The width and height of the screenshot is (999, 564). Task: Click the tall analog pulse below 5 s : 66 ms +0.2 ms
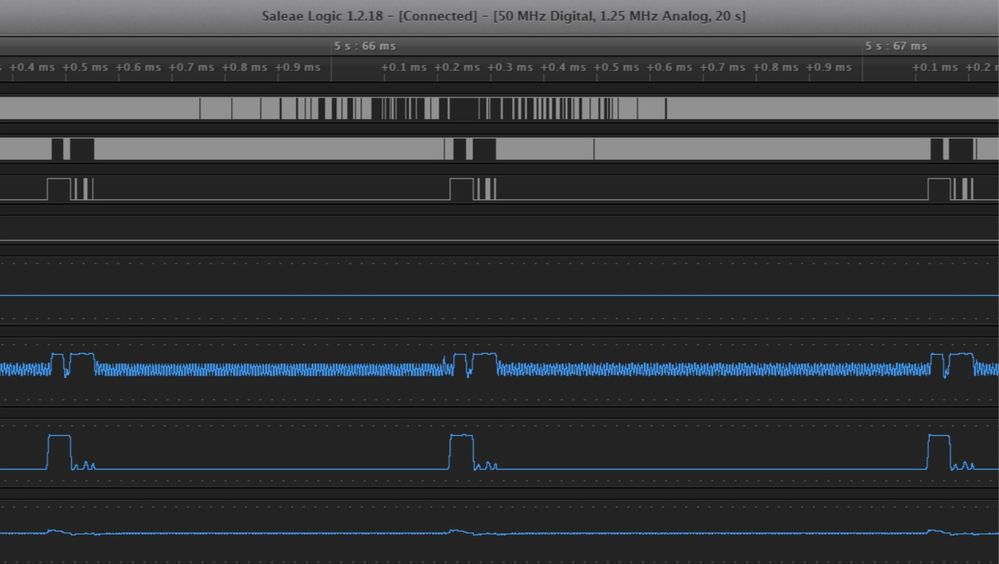pos(461,452)
